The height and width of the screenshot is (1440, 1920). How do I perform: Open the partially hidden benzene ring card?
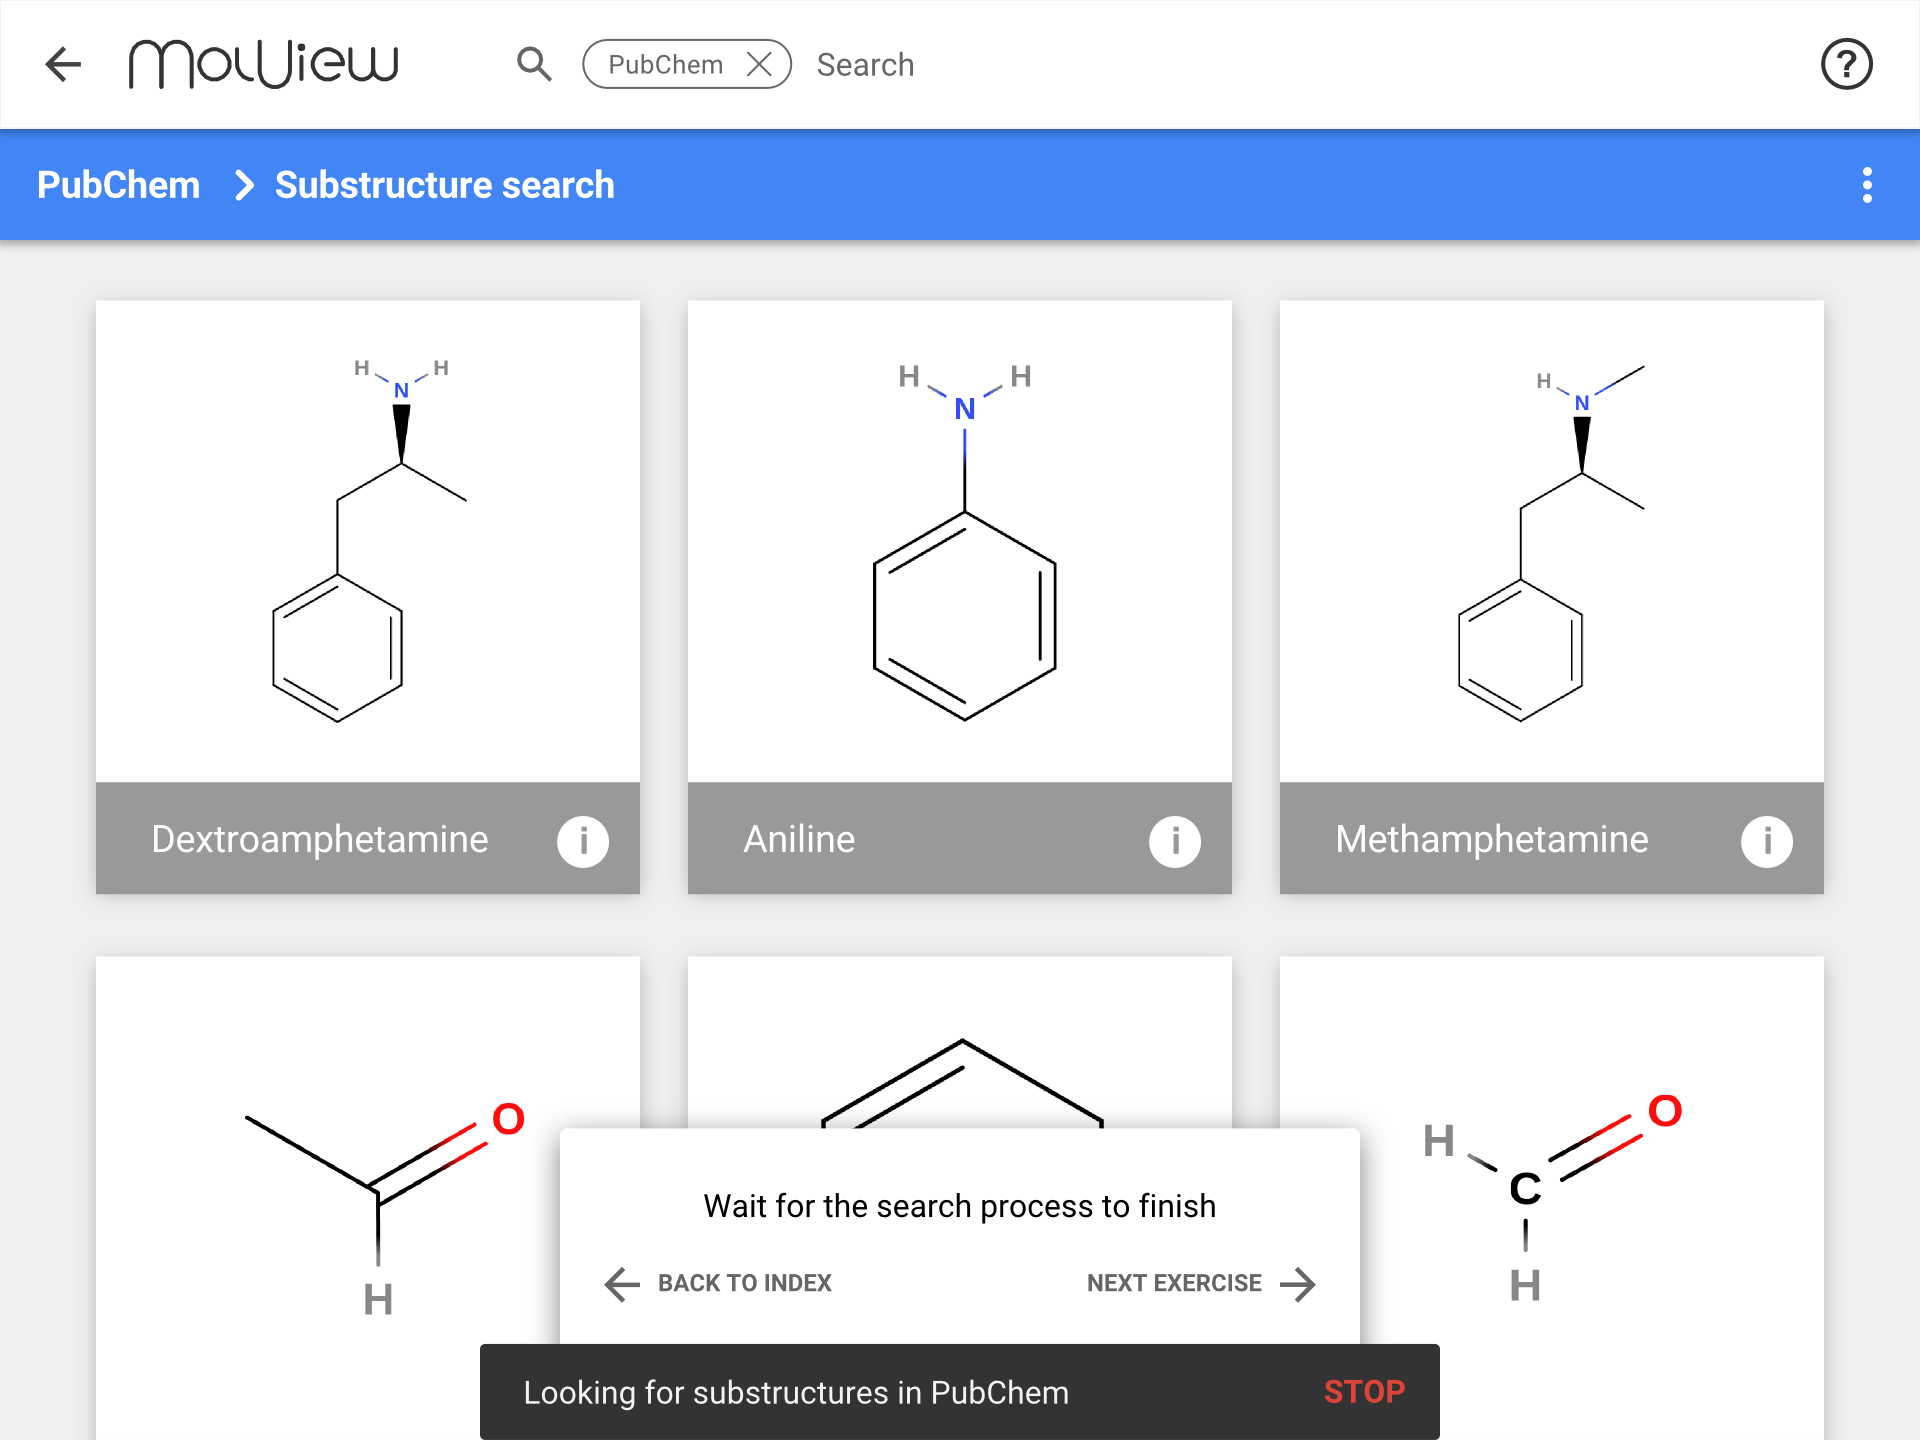(960, 1042)
